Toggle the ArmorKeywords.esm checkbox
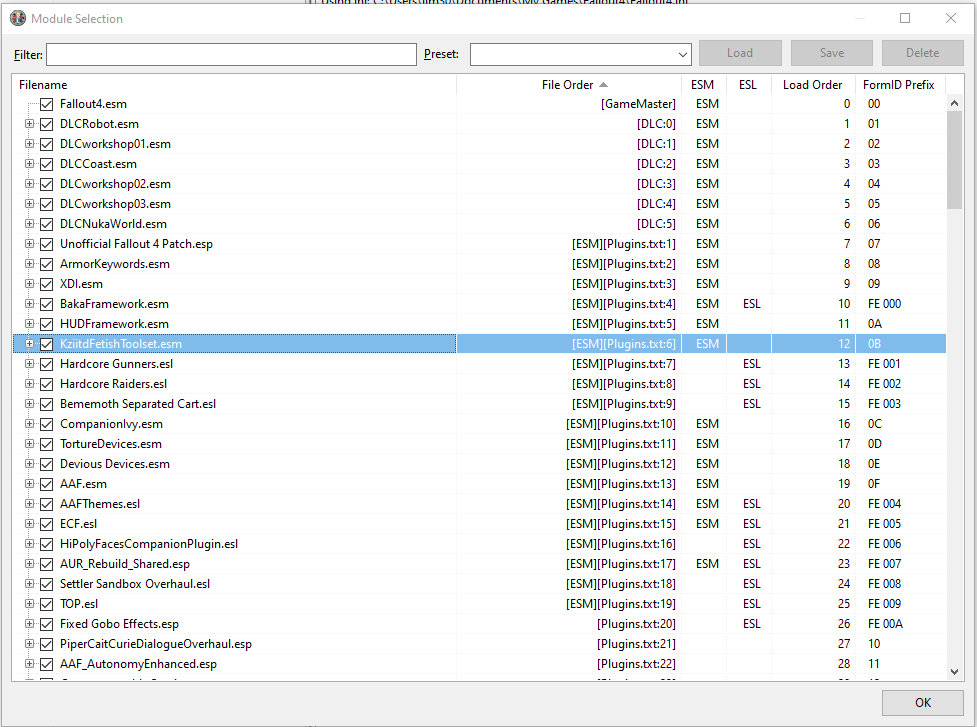Viewport: 977px width, 727px height. 47,264
